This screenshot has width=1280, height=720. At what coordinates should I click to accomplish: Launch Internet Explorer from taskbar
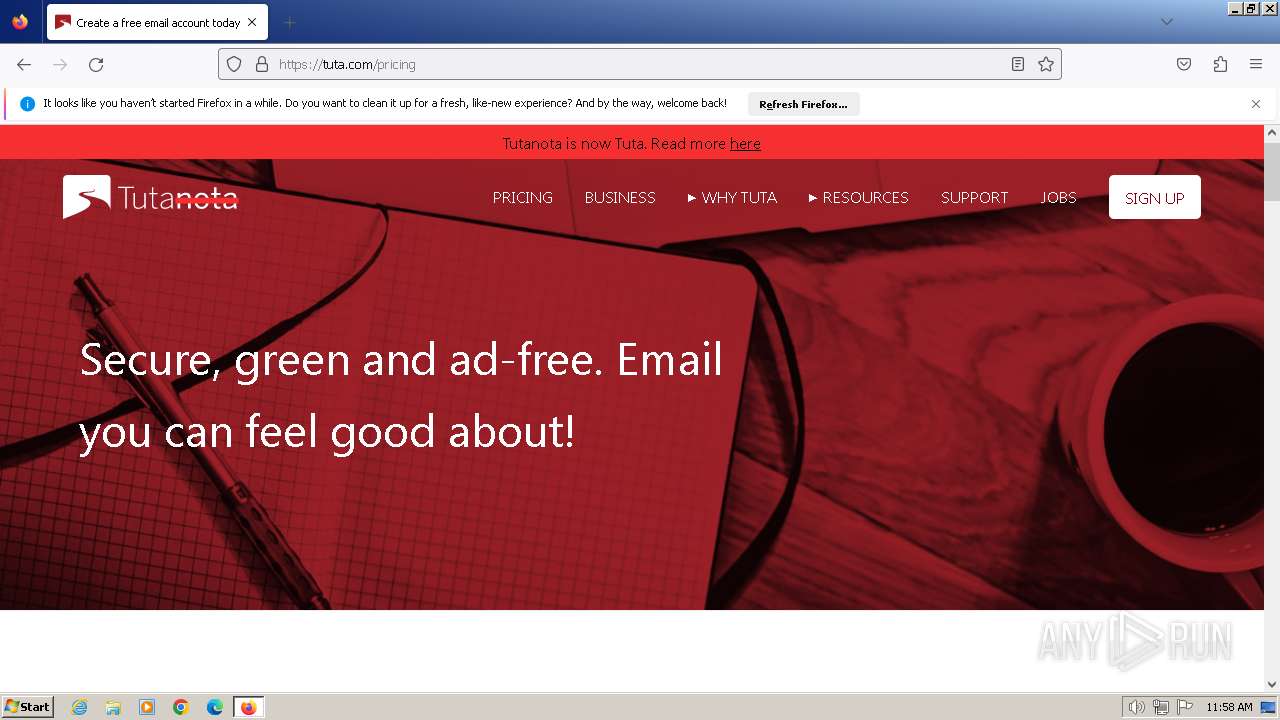click(x=79, y=707)
